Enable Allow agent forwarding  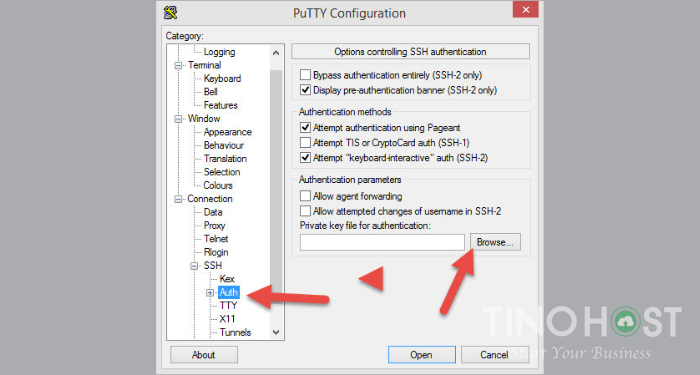point(305,196)
